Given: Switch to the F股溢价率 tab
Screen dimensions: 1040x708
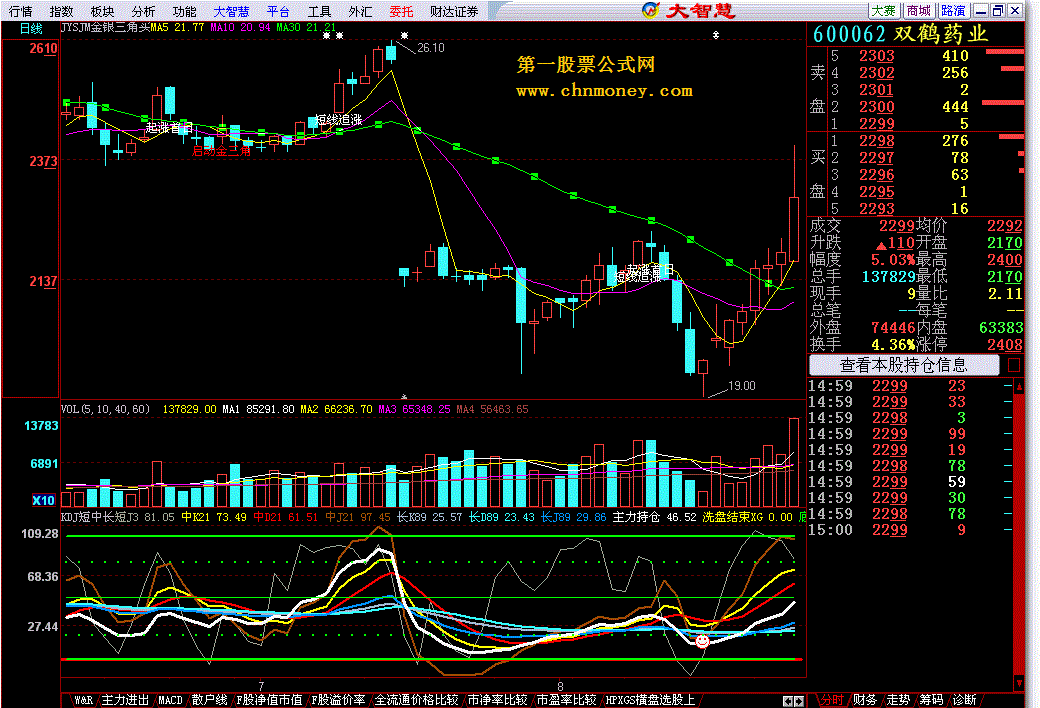Looking at the screenshot, I should coord(338,700).
